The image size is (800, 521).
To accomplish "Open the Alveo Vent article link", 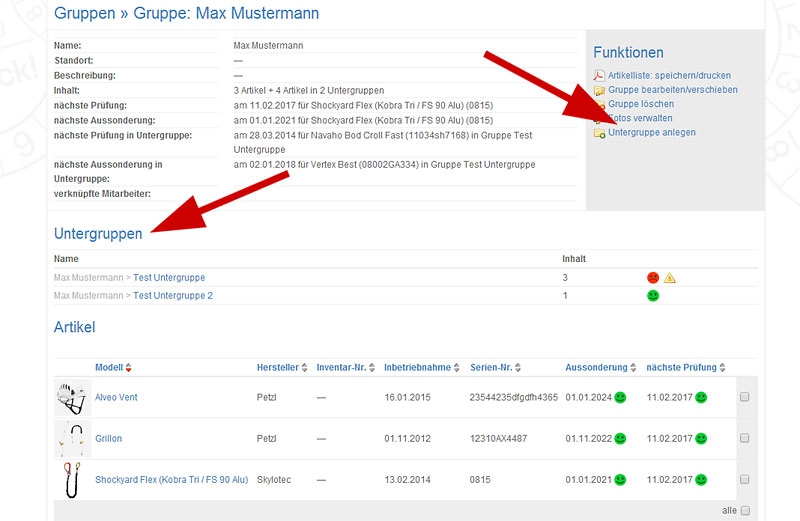I will pyautogui.click(x=116, y=398).
